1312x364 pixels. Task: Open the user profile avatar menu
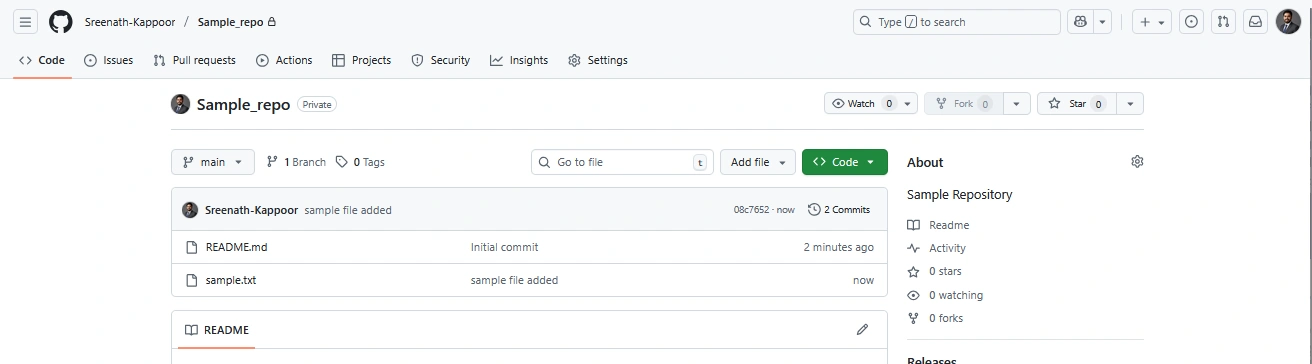(x=1288, y=22)
